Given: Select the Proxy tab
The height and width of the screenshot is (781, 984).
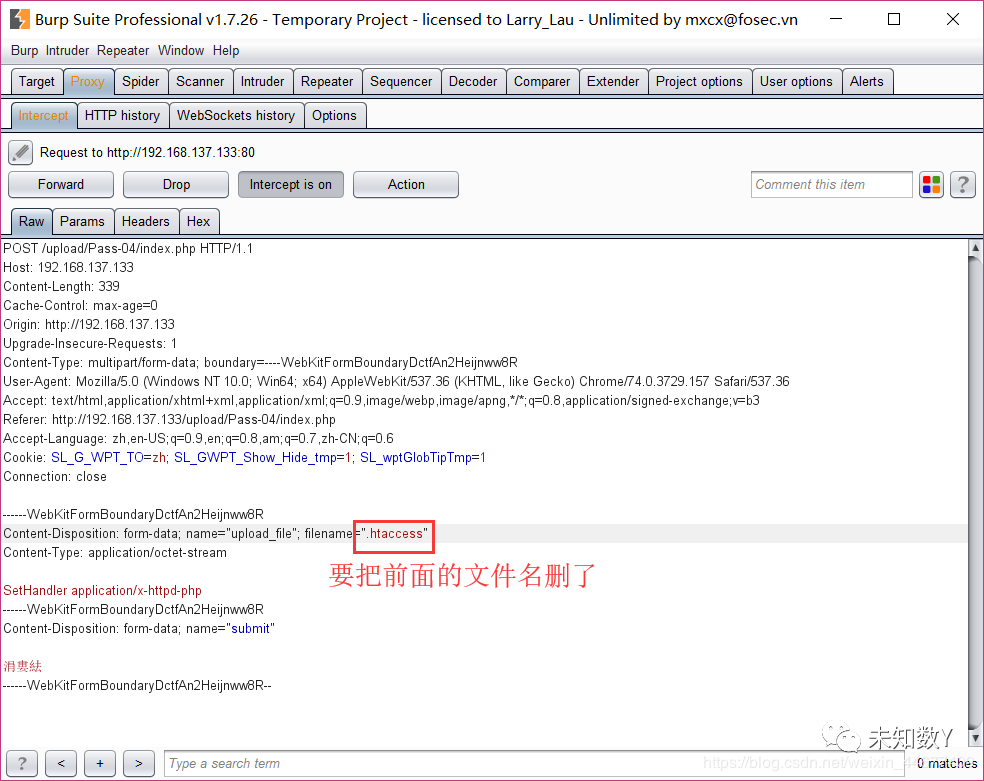Looking at the screenshot, I should pos(88,82).
